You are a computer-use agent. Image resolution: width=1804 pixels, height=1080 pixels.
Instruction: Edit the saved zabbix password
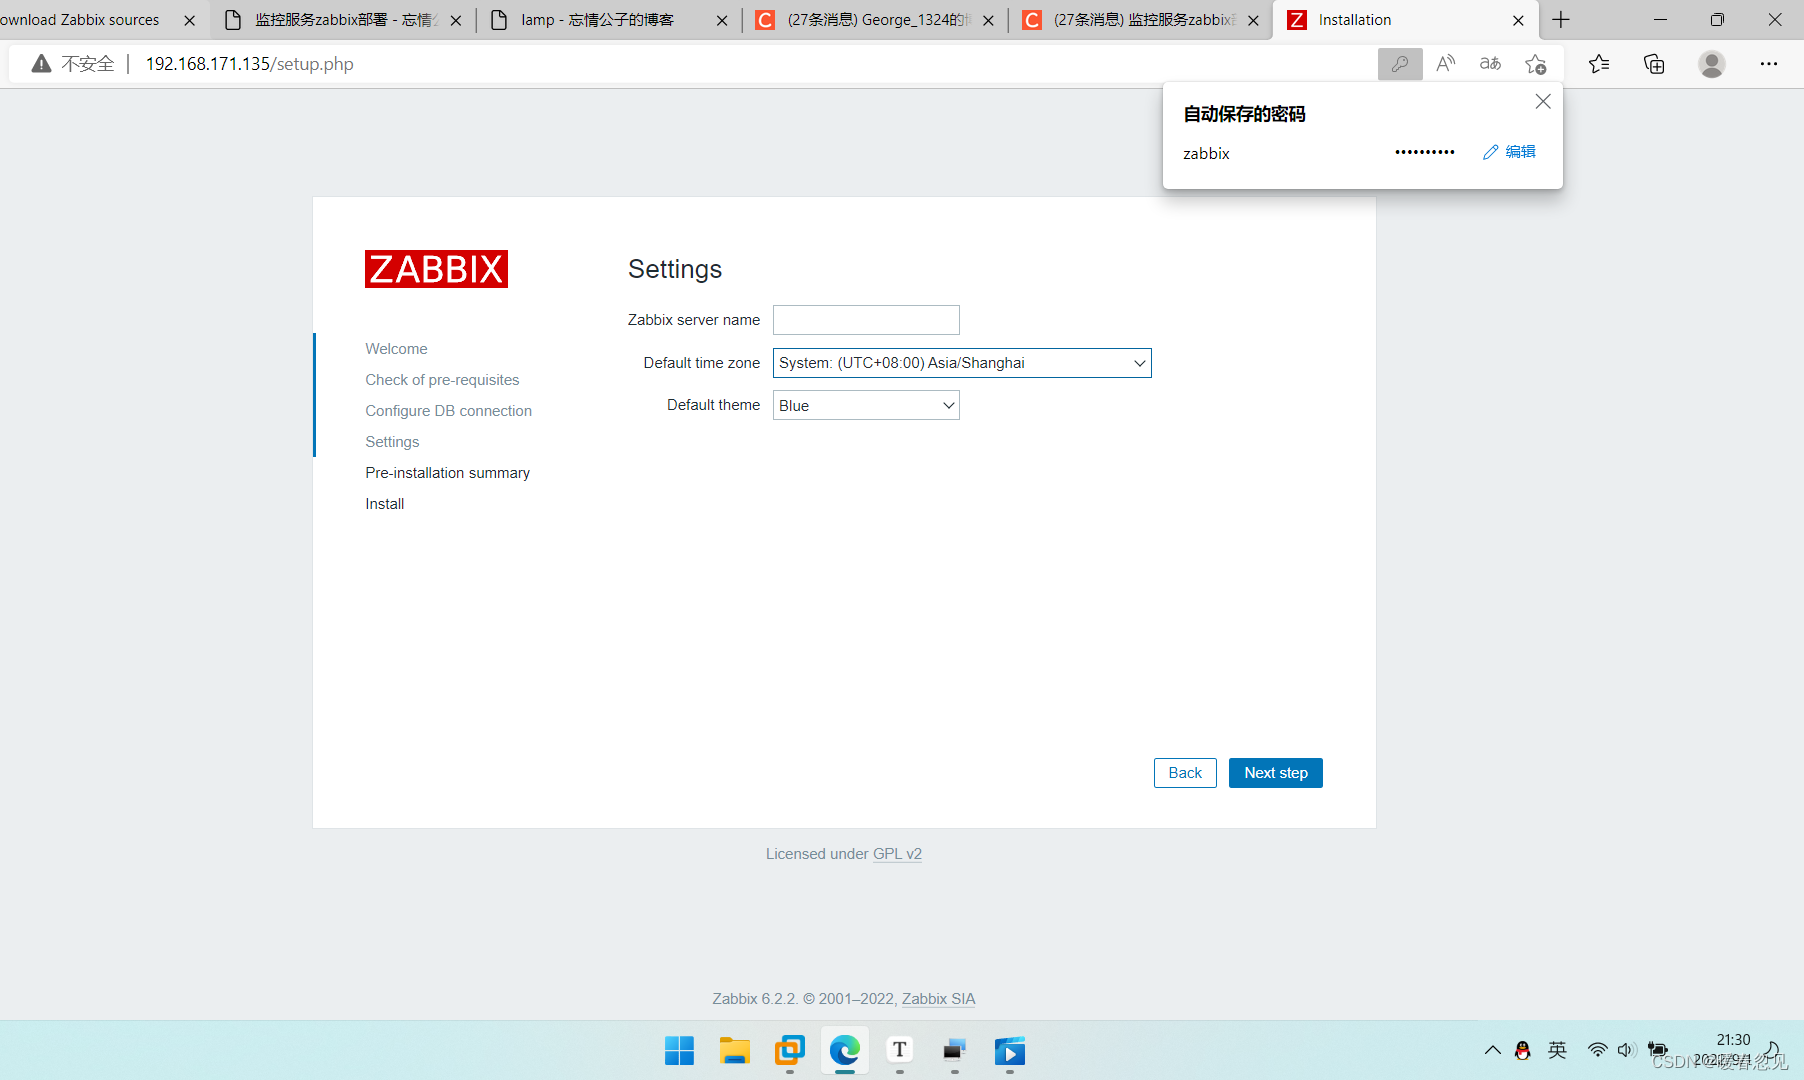point(1509,152)
